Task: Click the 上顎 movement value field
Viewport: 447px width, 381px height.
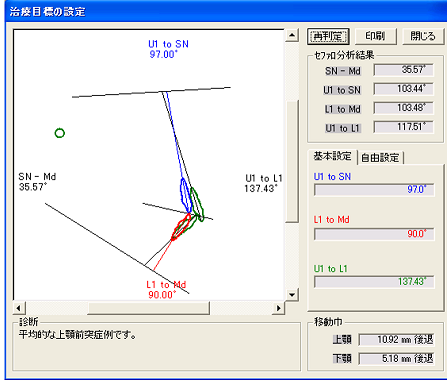Action: 397,340
